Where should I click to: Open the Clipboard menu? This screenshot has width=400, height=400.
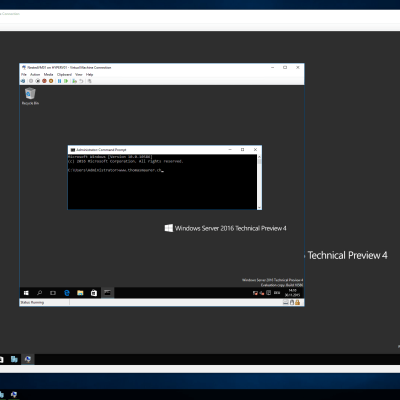click(x=64, y=75)
